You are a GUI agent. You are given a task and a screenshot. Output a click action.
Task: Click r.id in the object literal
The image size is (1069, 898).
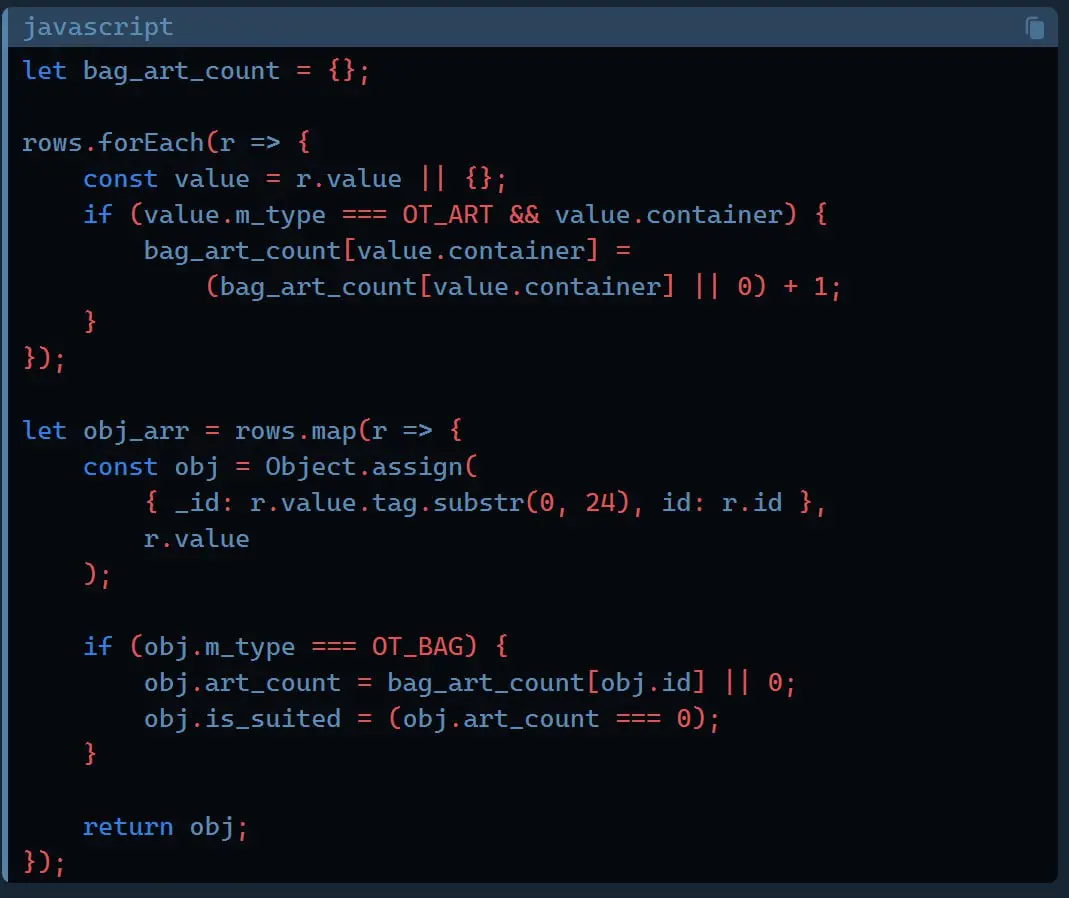(751, 503)
